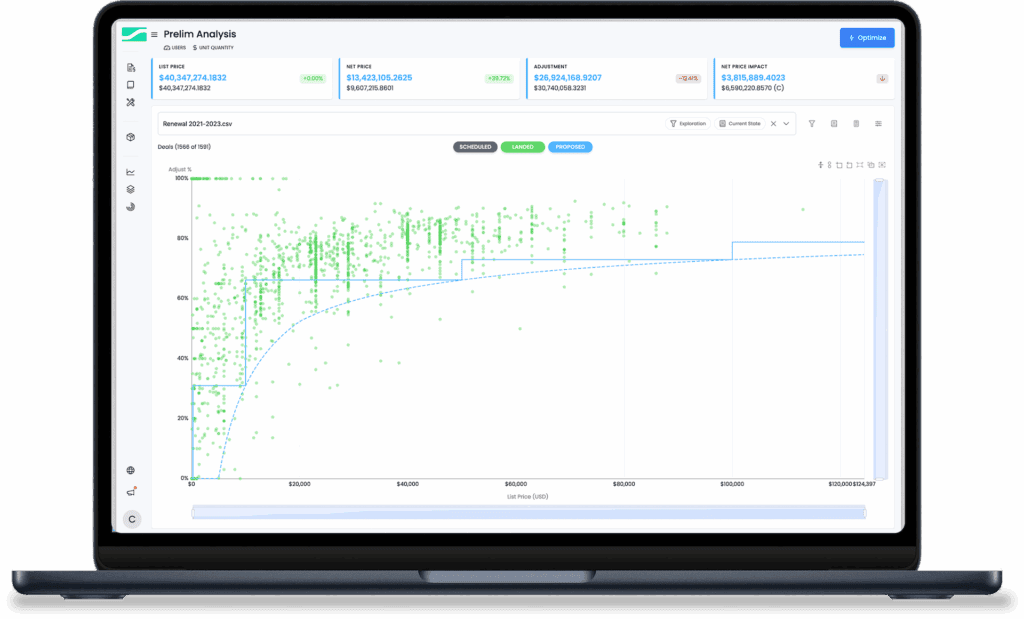This screenshot has width=1024, height=619.
Task: Open the globe language icon
Action: coord(130,470)
